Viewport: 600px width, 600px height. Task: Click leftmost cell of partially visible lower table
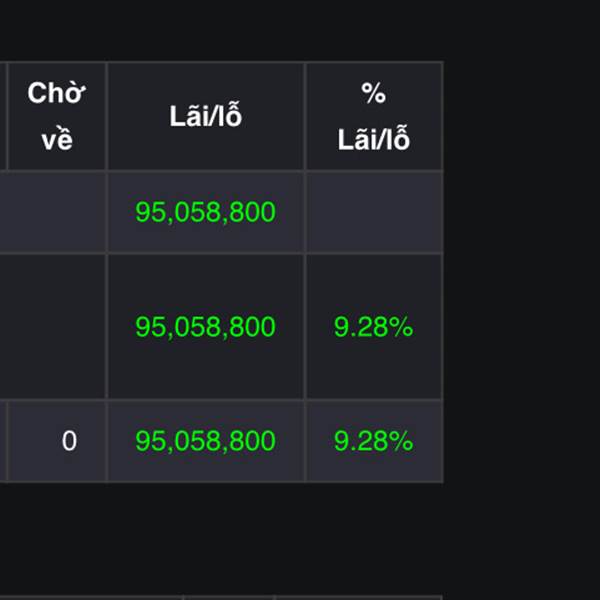[91, 598]
